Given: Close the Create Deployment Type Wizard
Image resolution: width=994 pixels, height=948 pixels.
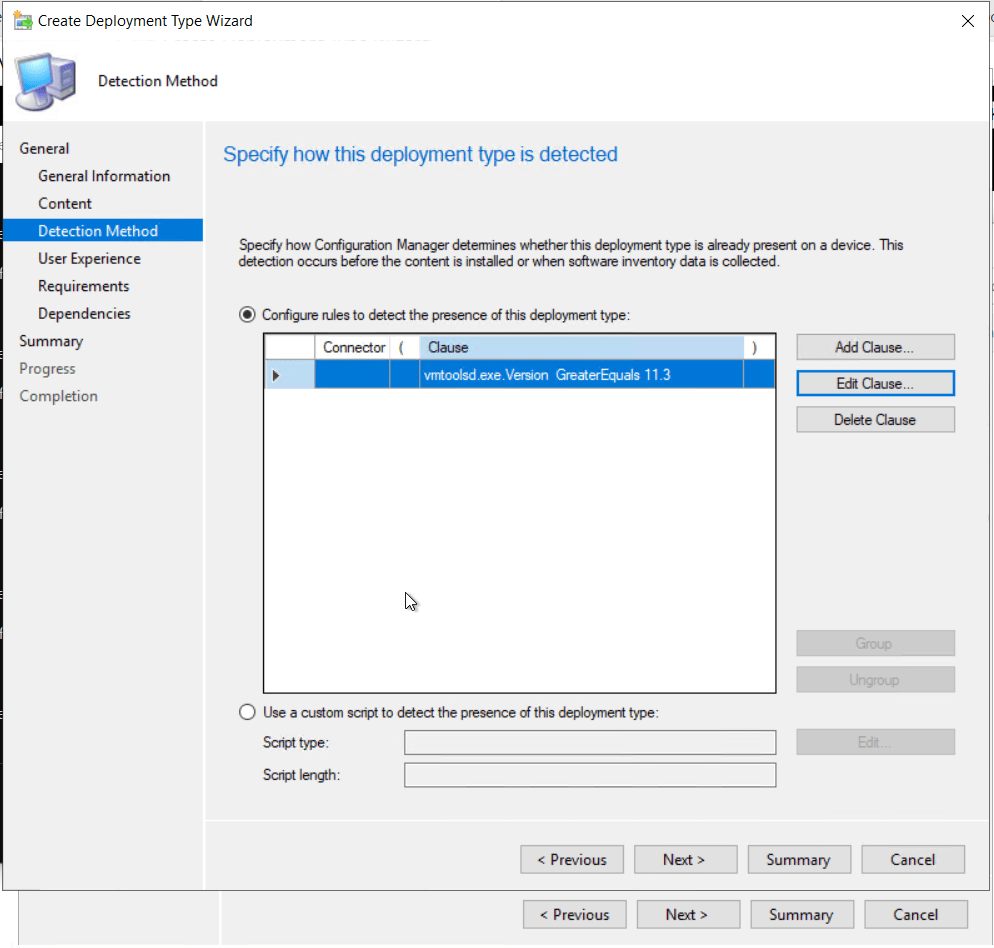Looking at the screenshot, I should 967,21.
